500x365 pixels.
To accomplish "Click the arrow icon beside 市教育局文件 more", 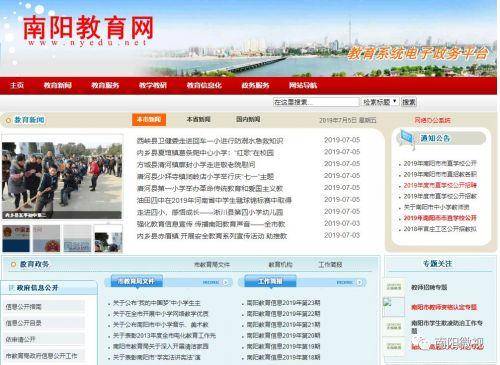I will point(226,282).
